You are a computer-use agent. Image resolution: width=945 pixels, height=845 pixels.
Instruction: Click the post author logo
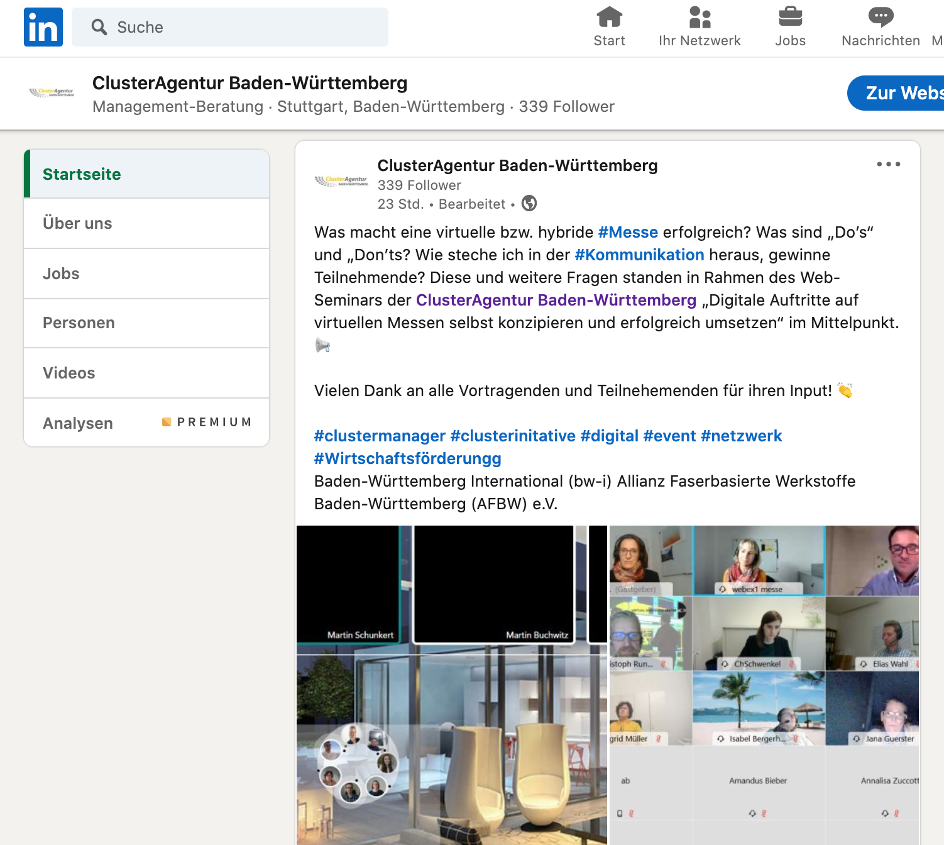click(341, 180)
